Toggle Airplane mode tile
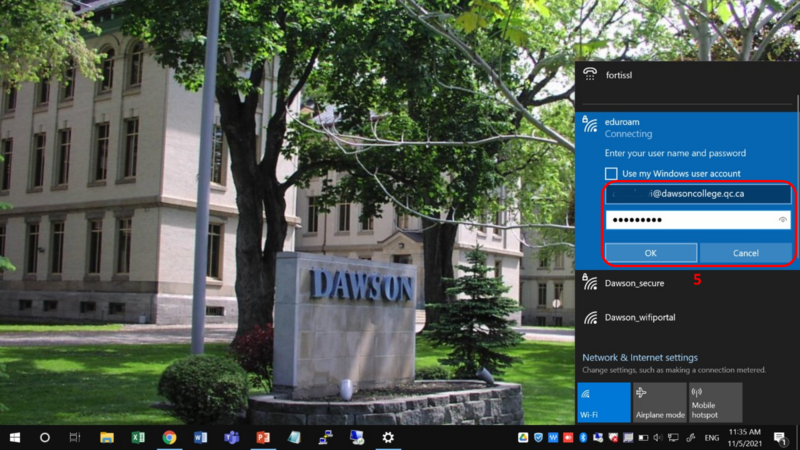This screenshot has width=800, height=450. (660, 403)
